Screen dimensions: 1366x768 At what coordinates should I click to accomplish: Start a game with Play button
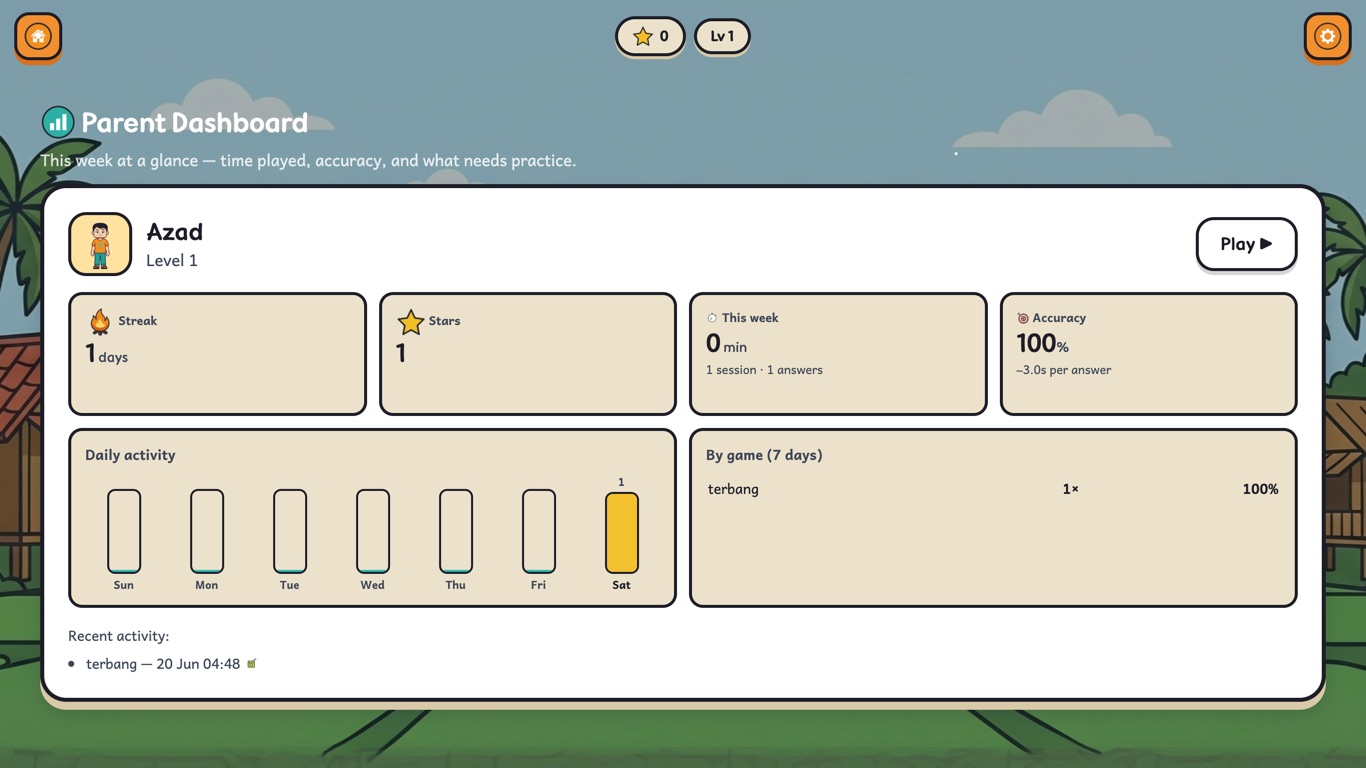pyautogui.click(x=1246, y=244)
